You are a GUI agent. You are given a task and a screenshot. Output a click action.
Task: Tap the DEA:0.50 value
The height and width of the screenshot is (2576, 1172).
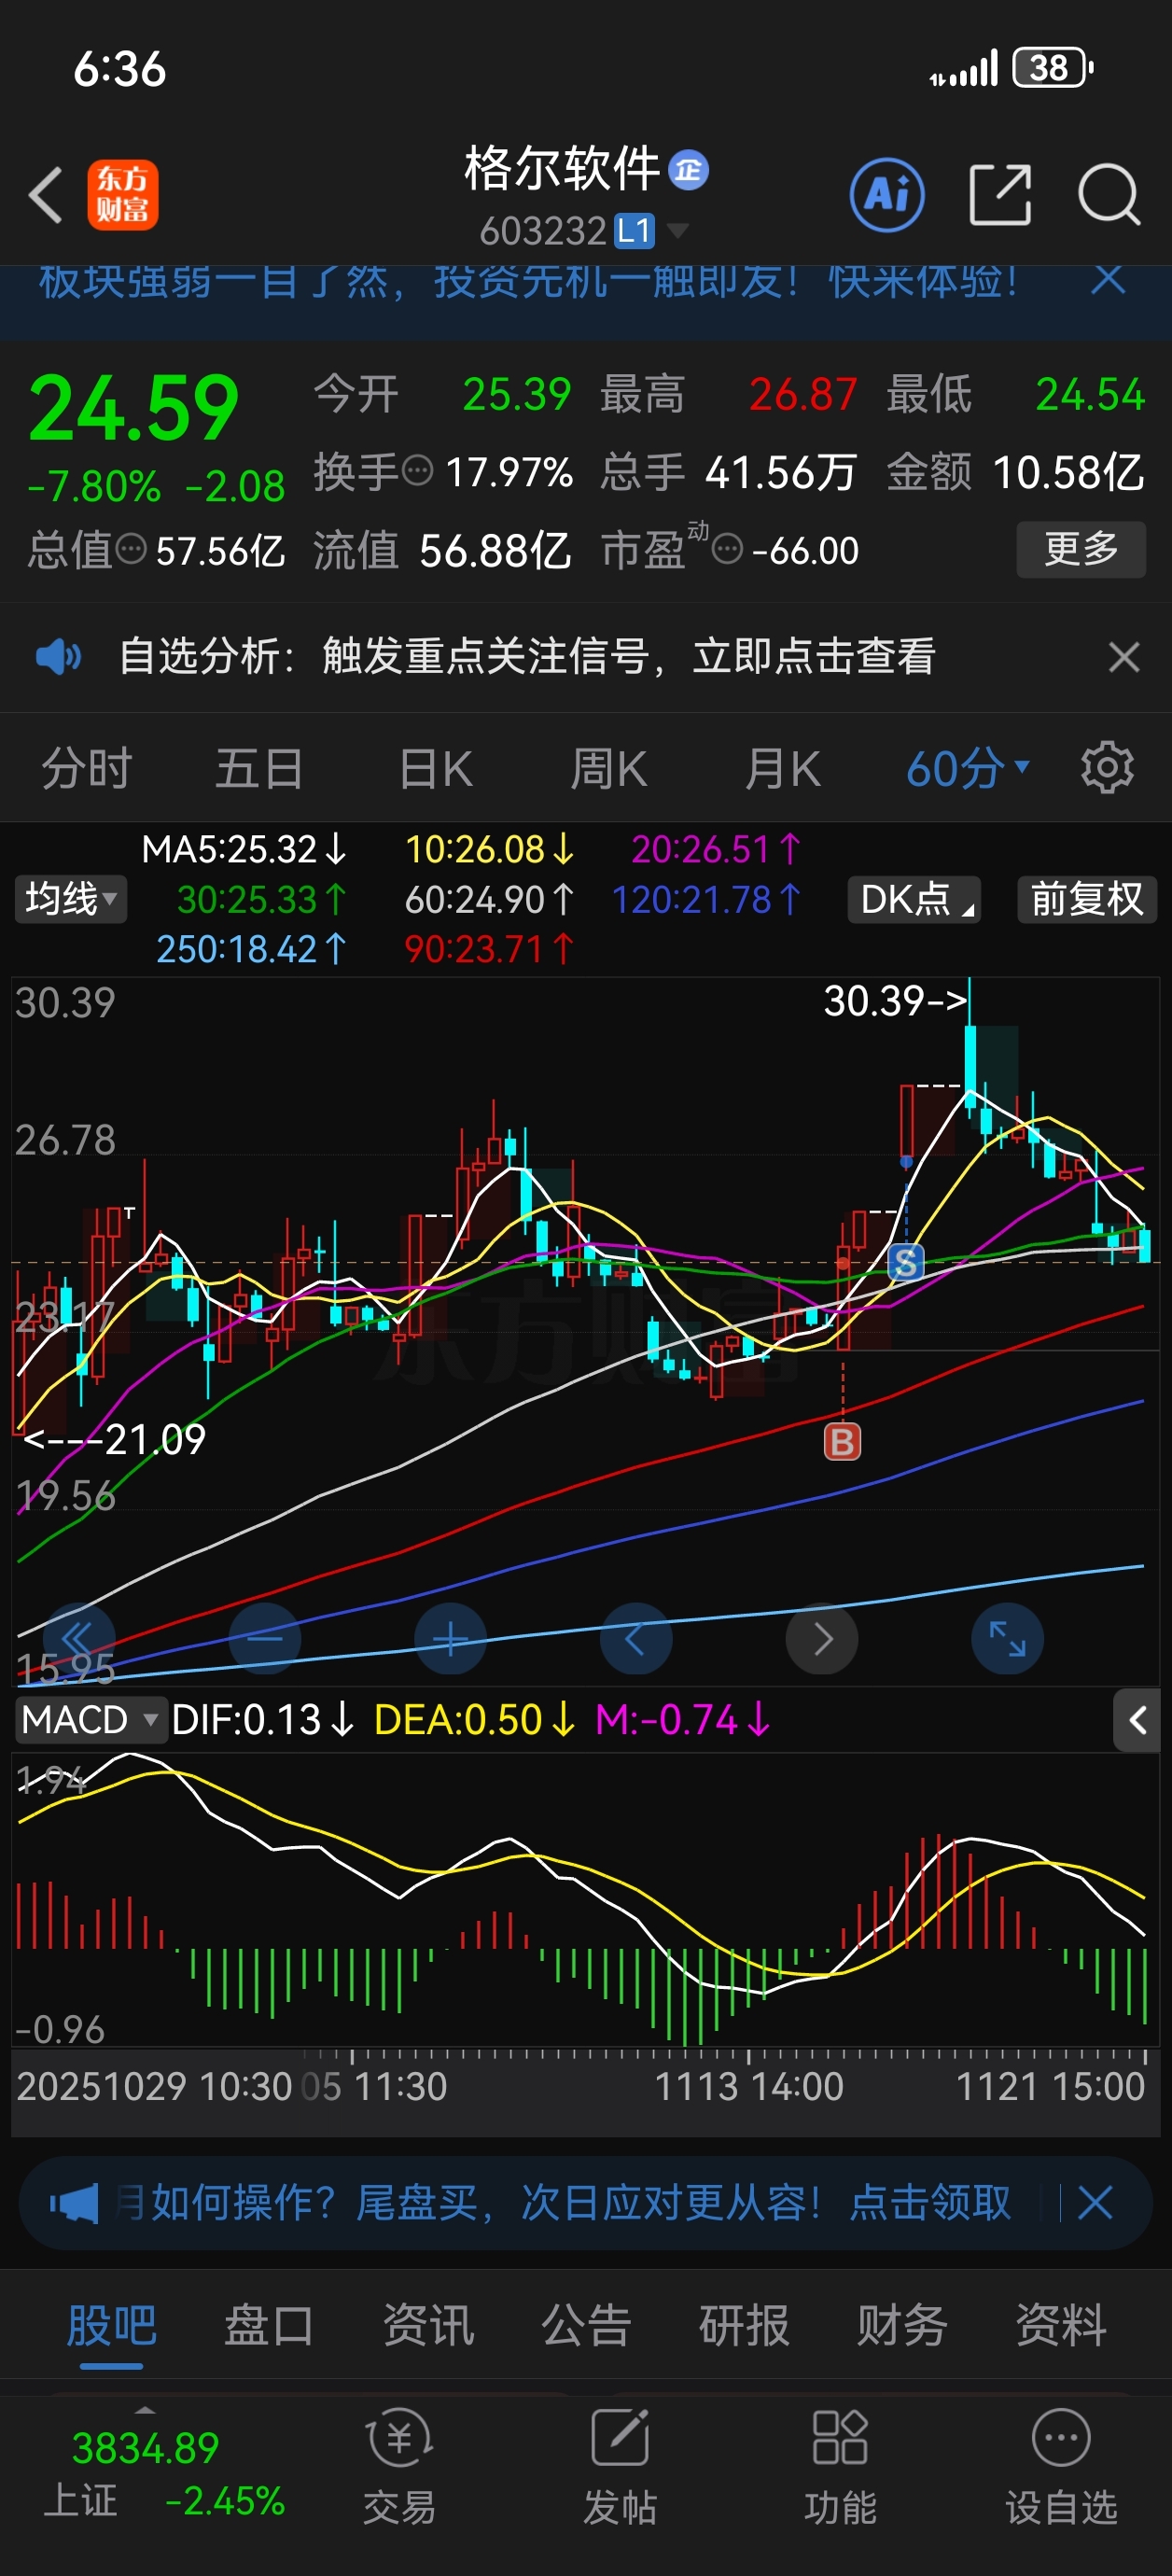(475, 1720)
